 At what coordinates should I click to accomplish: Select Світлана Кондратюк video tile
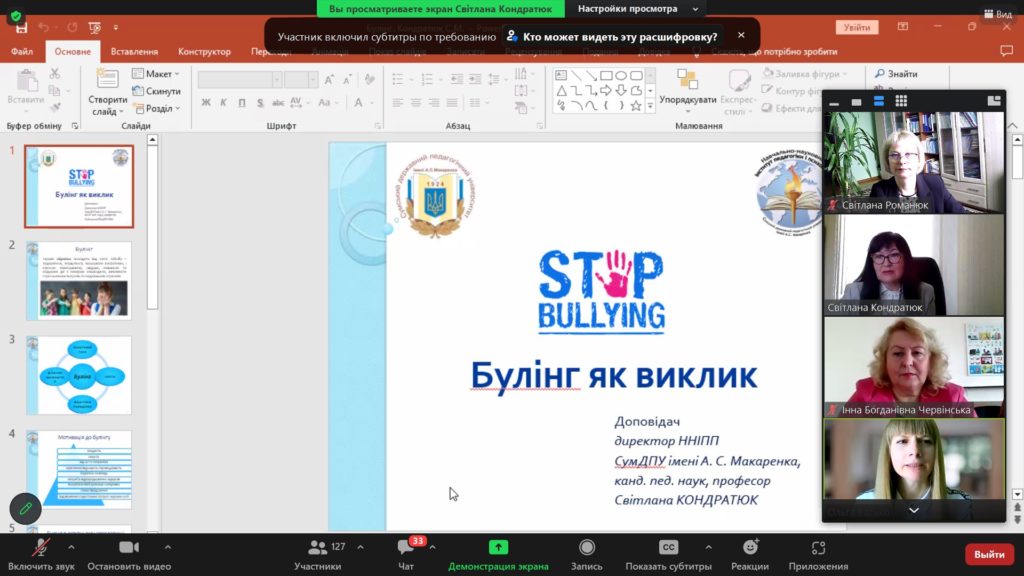914,265
